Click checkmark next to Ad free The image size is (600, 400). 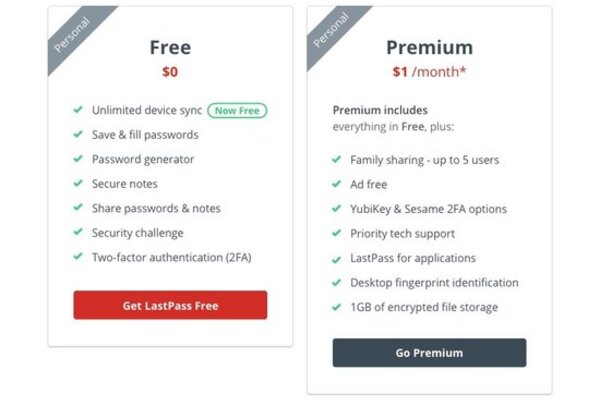coord(336,184)
